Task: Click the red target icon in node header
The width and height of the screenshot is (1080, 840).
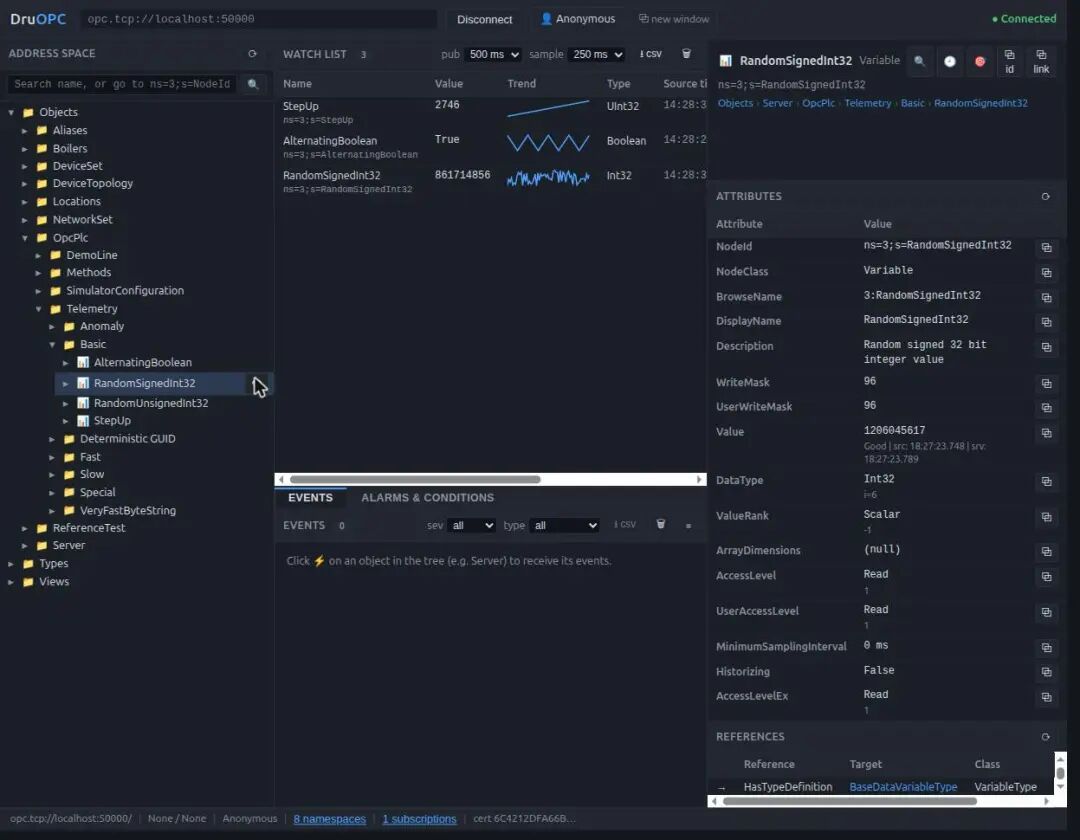Action: pos(979,61)
